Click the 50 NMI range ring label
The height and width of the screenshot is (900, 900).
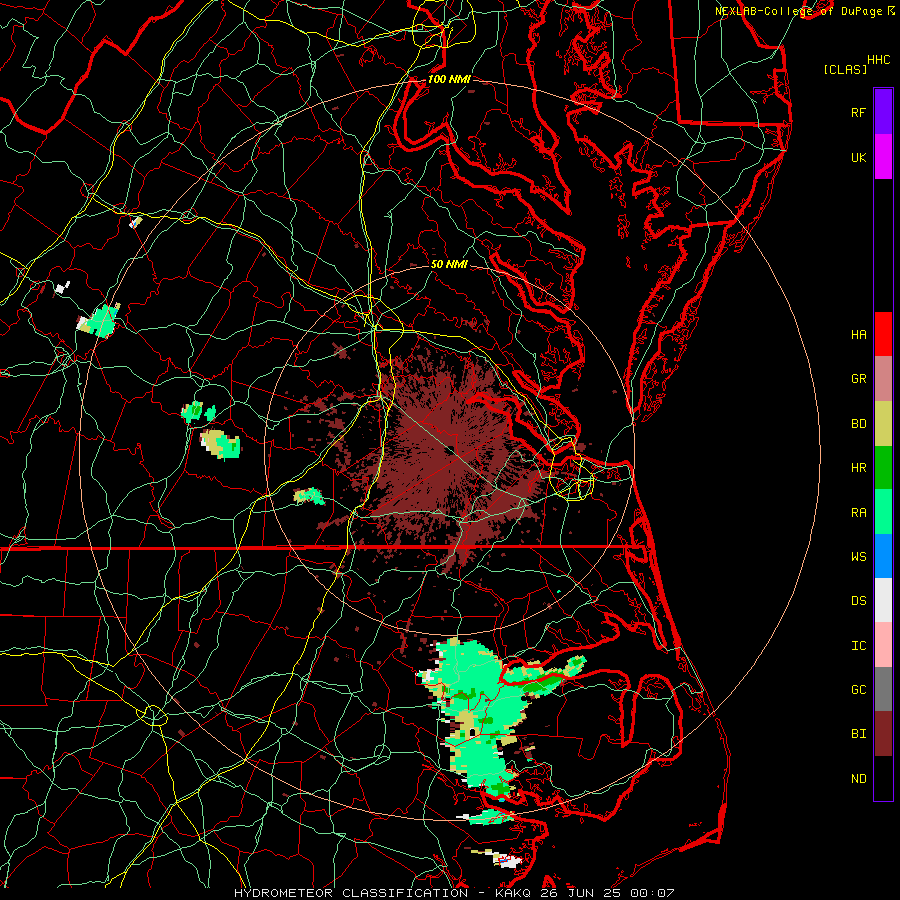[449, 264]
